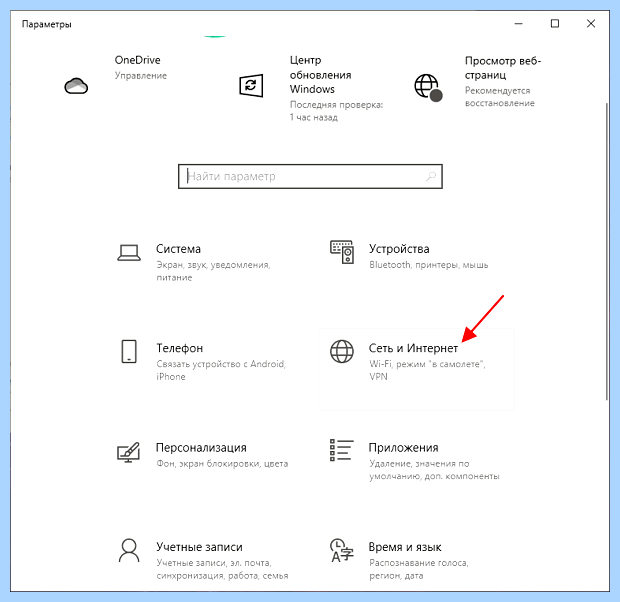Click the Последняя проверка: 1 час назад text

pos(336,111)
